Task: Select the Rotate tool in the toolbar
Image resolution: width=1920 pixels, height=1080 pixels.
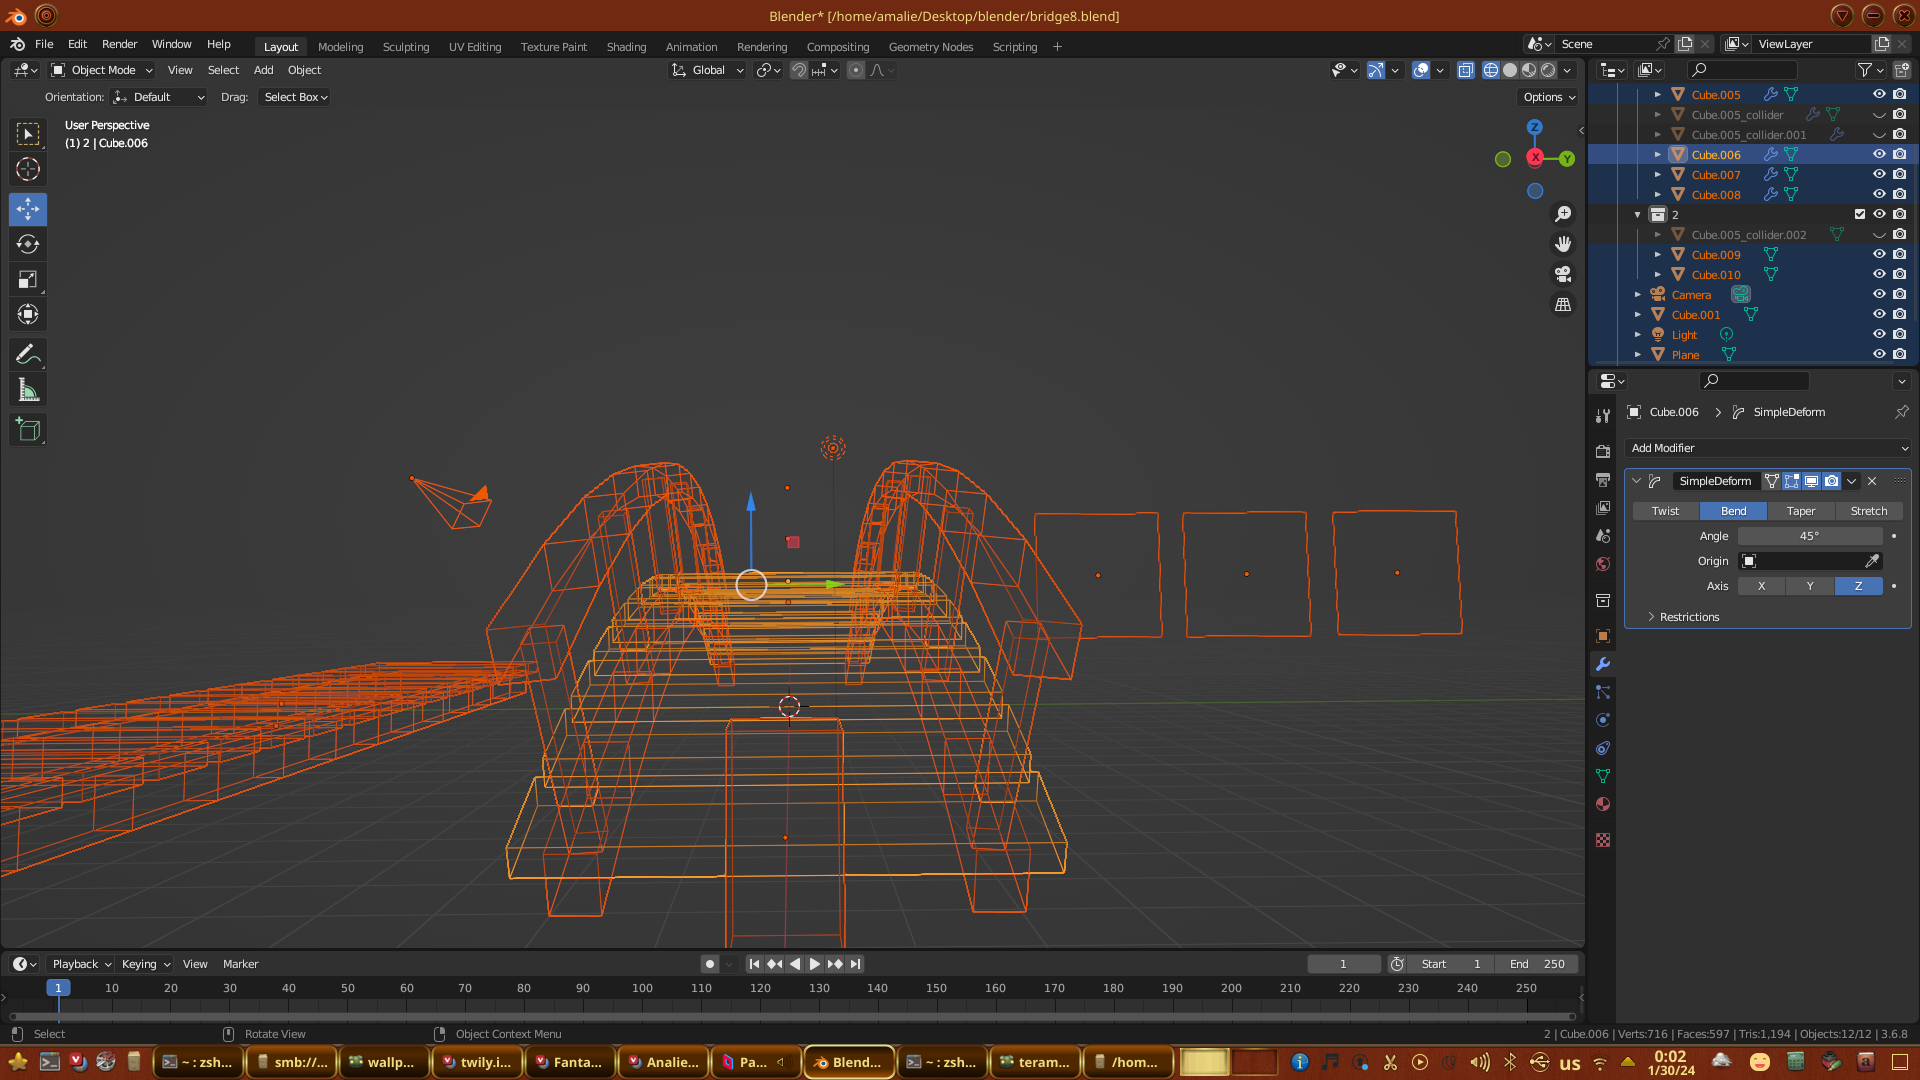Action: pyautogui.click(x=28, y=244)
